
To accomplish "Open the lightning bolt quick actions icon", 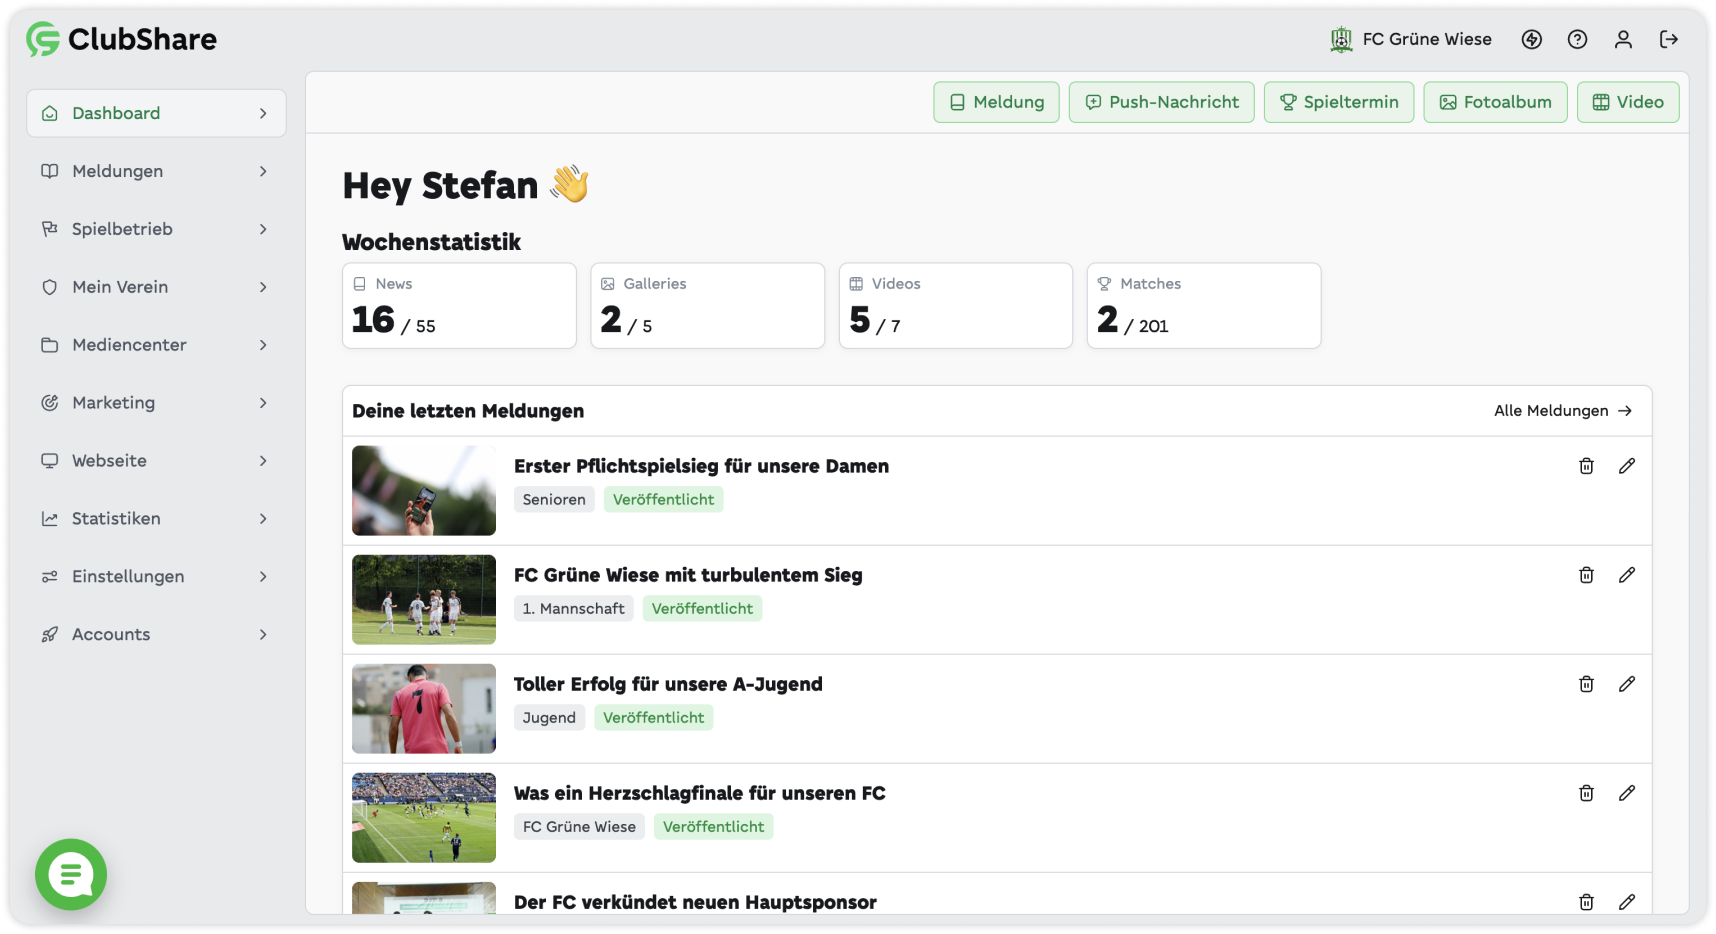I will click(1531, 39).
